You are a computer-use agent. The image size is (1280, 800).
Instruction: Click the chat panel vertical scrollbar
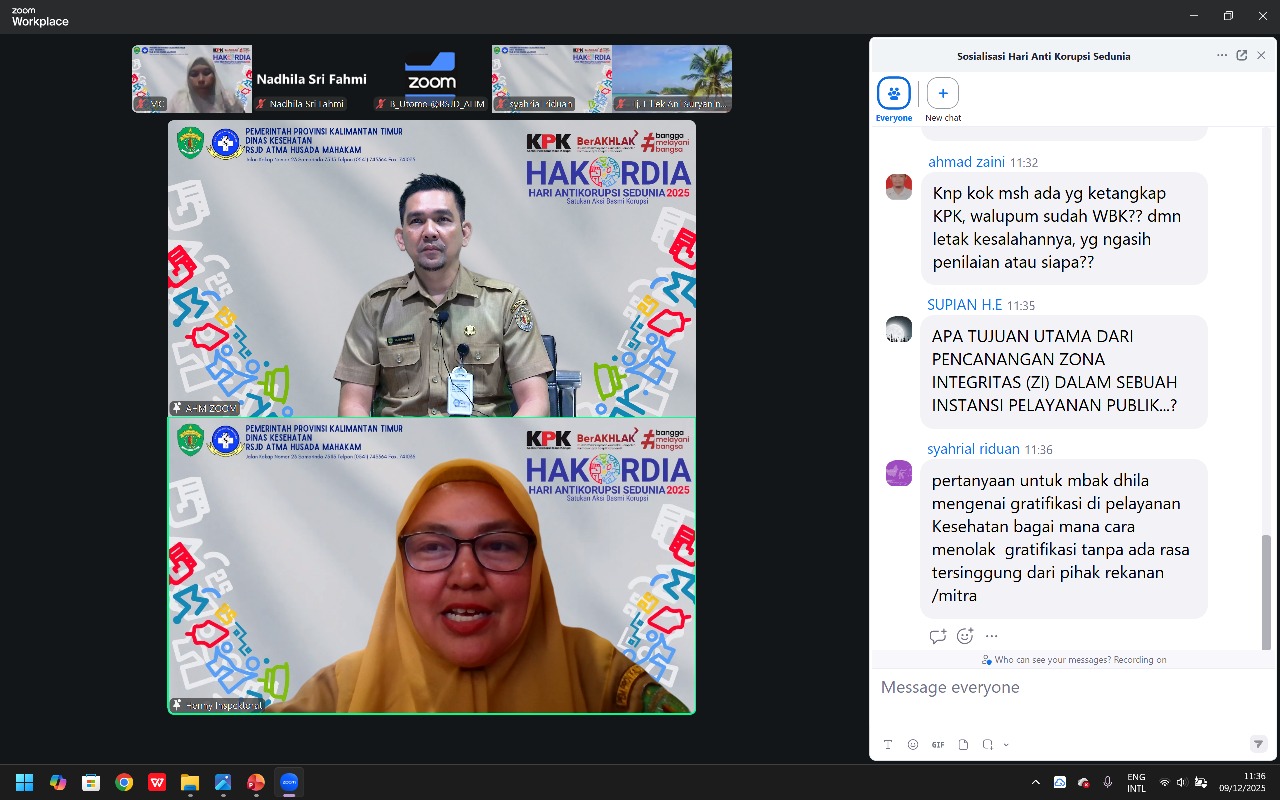(x=1266, y=590)
